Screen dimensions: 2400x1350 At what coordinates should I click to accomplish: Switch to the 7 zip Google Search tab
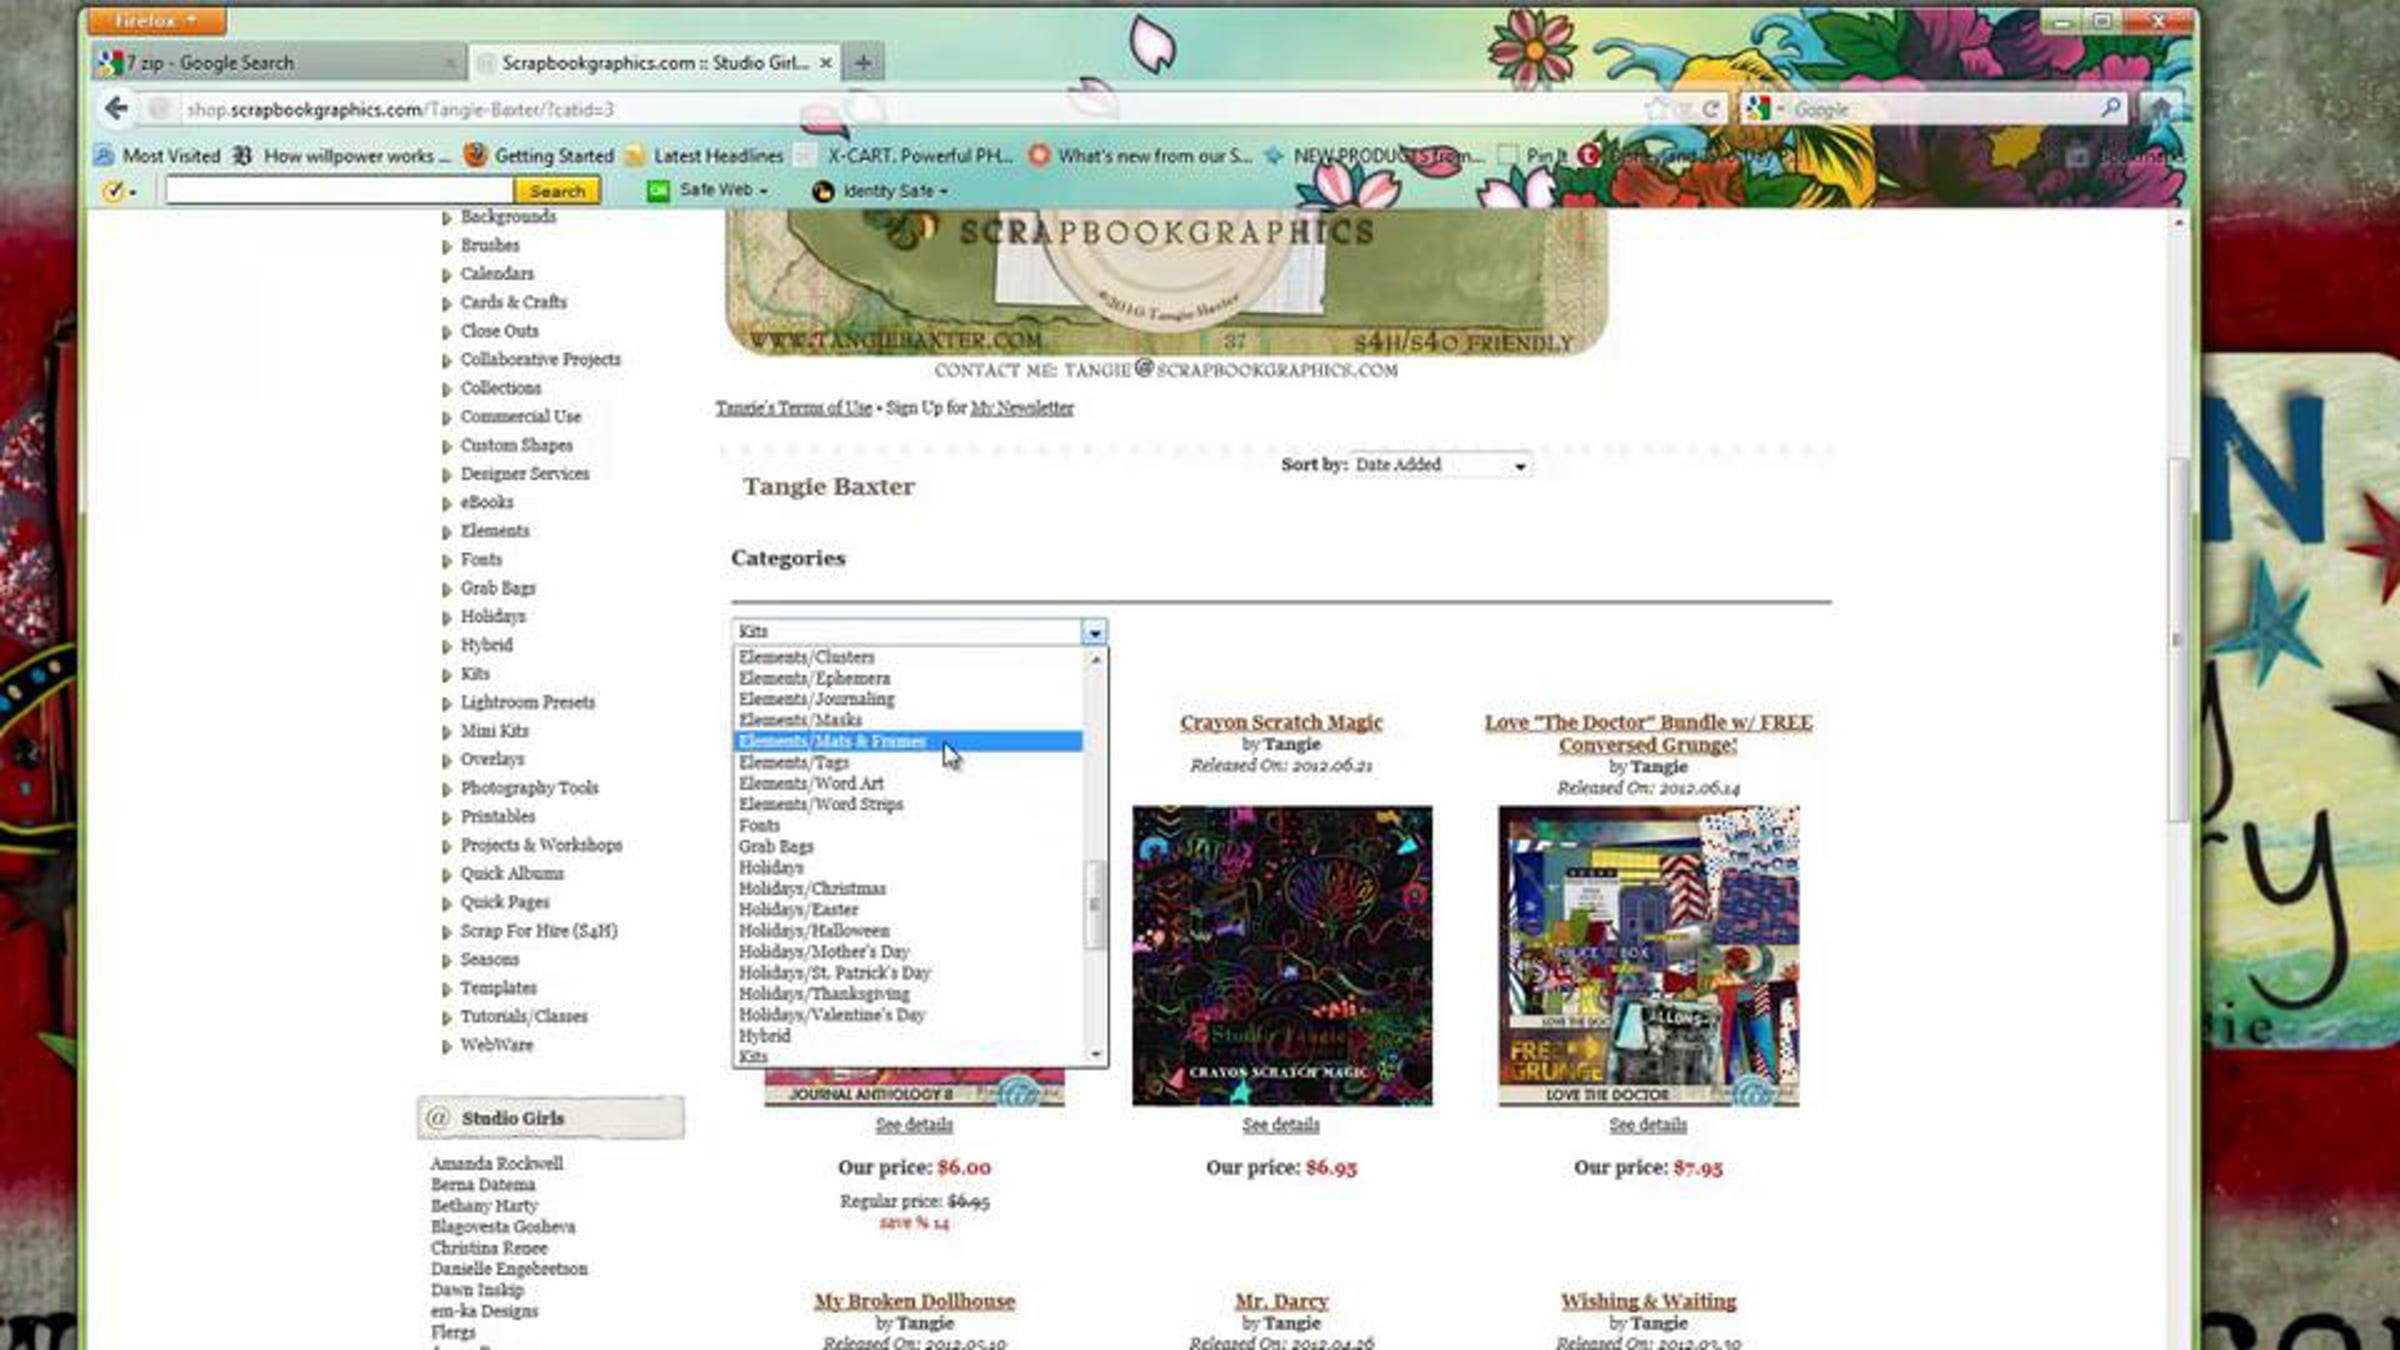click(x=278, y=62)
